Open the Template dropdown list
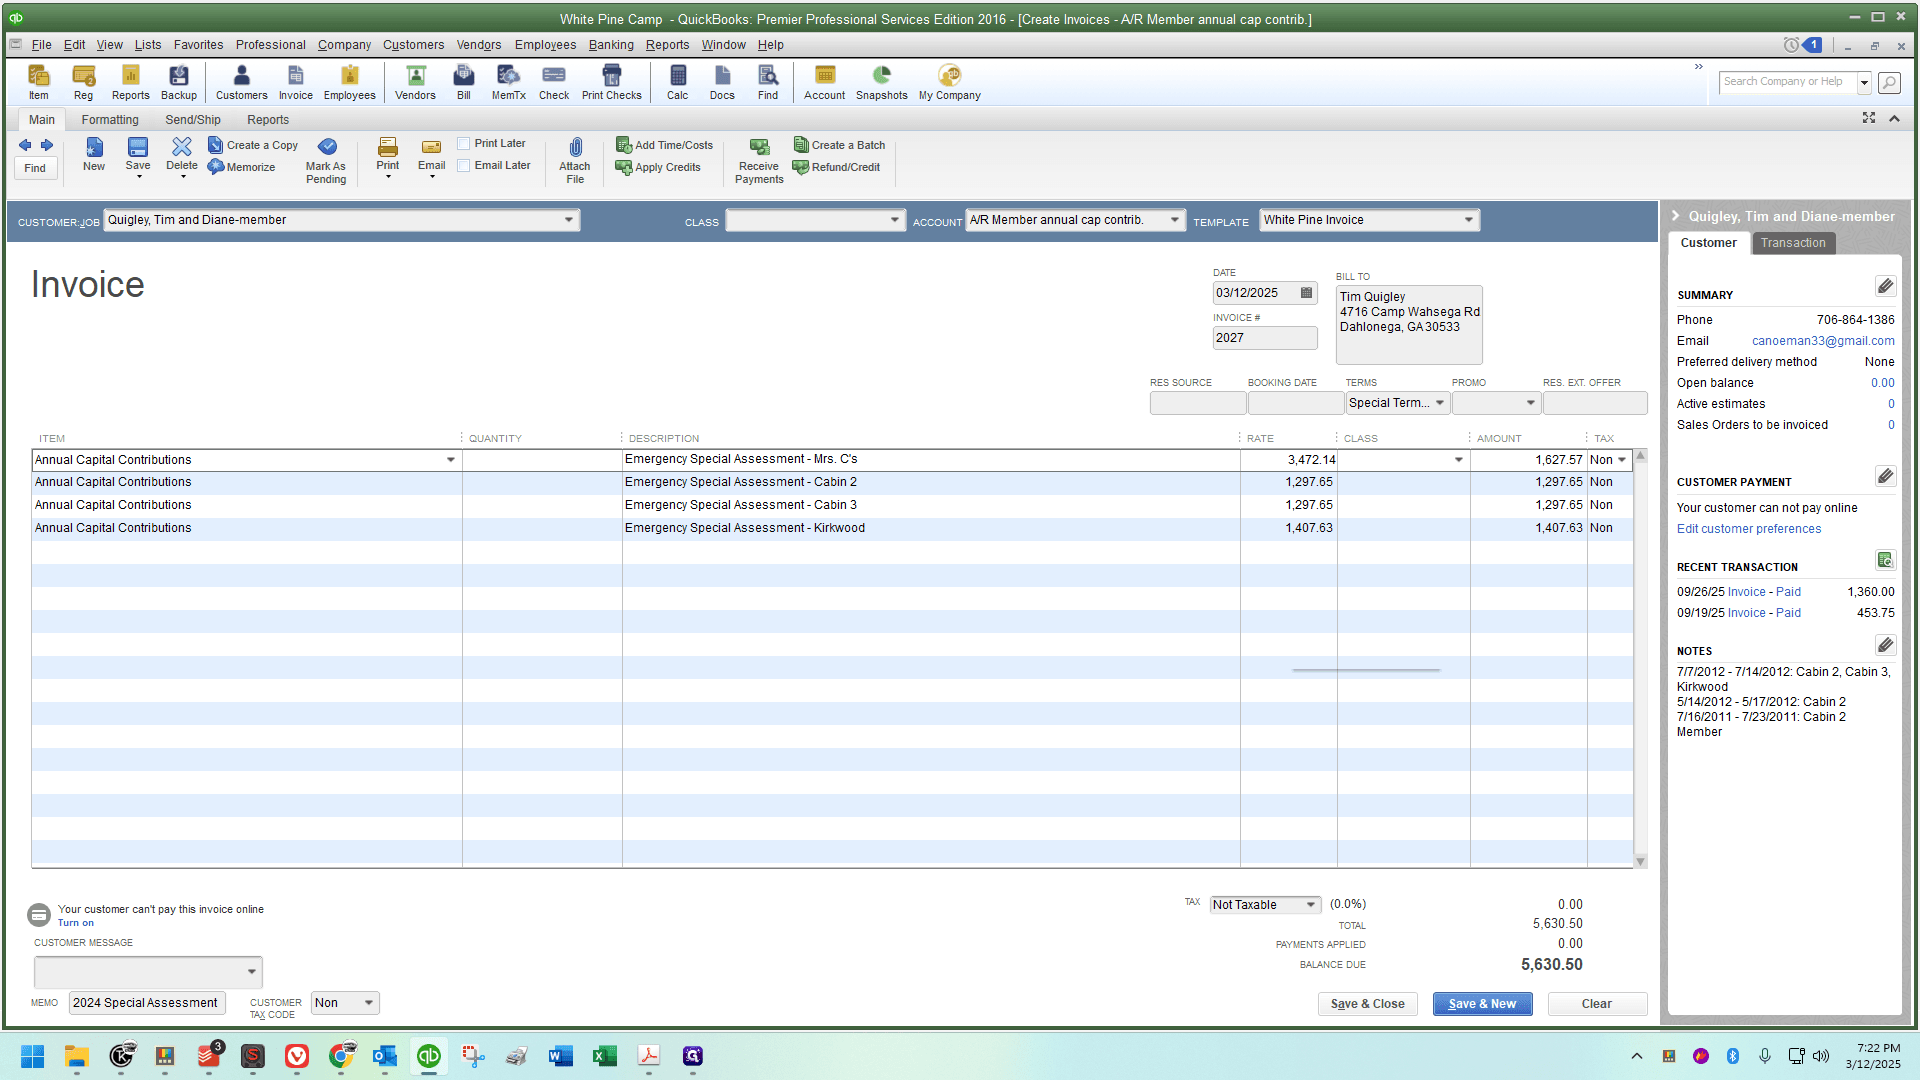Viewport: 1920px width, 1080px height. click(1468, 220)
